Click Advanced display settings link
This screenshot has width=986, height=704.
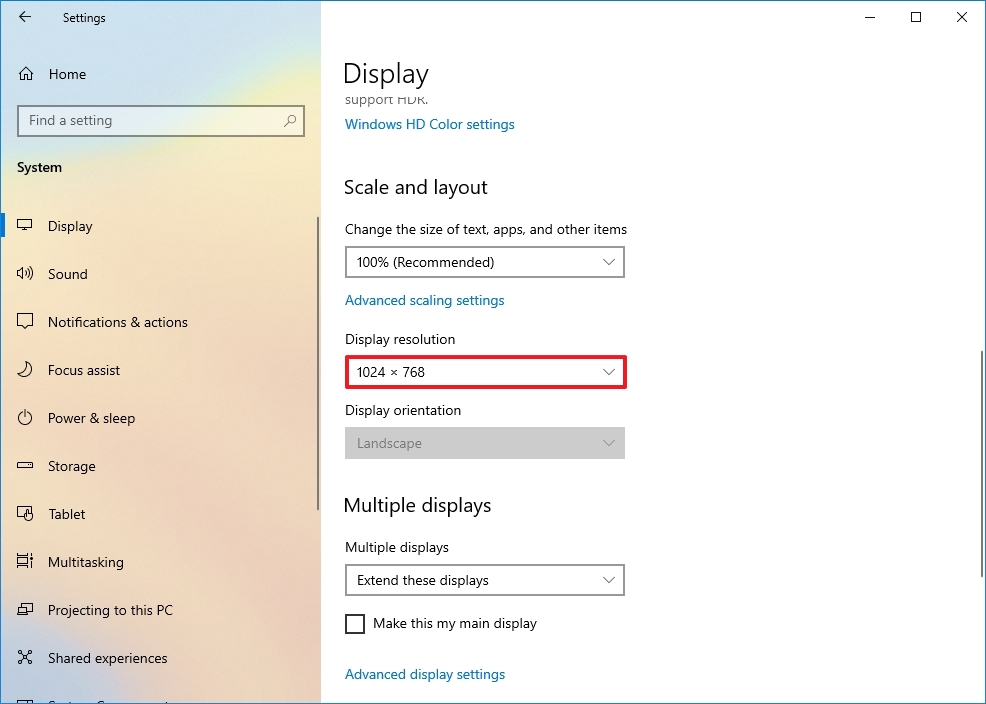click(x=425, y=674)
